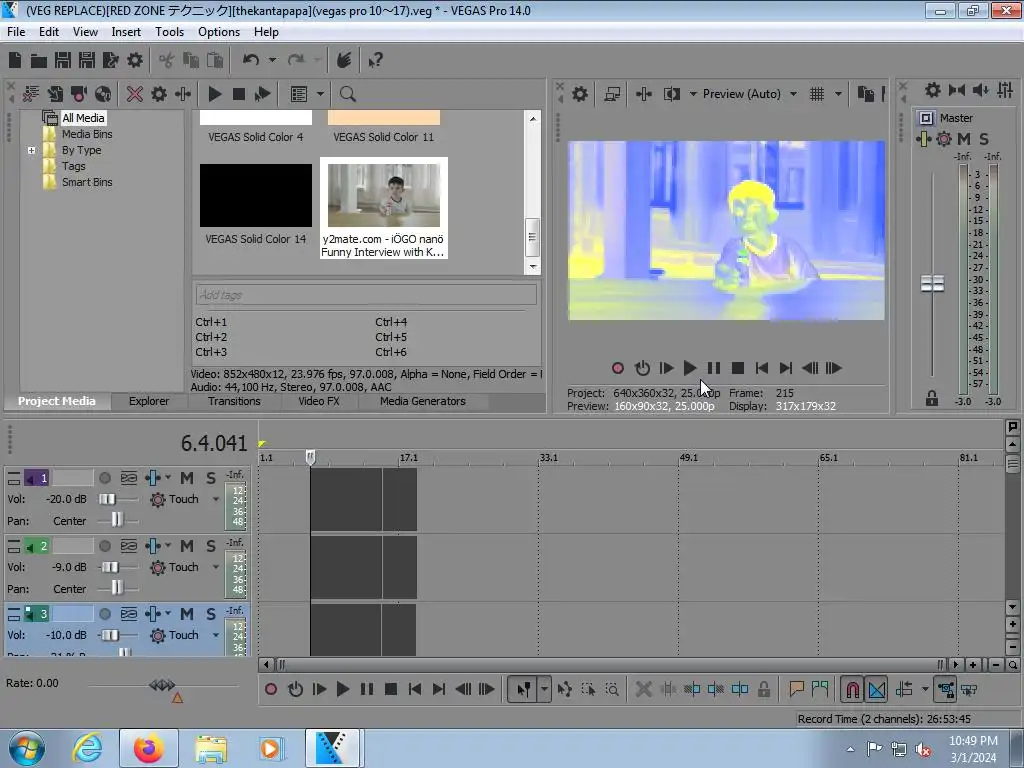The height and width of the screenshot is (768, 1024).
Task: Mute track 2 with its M button
Action: (x=187, y=546)
